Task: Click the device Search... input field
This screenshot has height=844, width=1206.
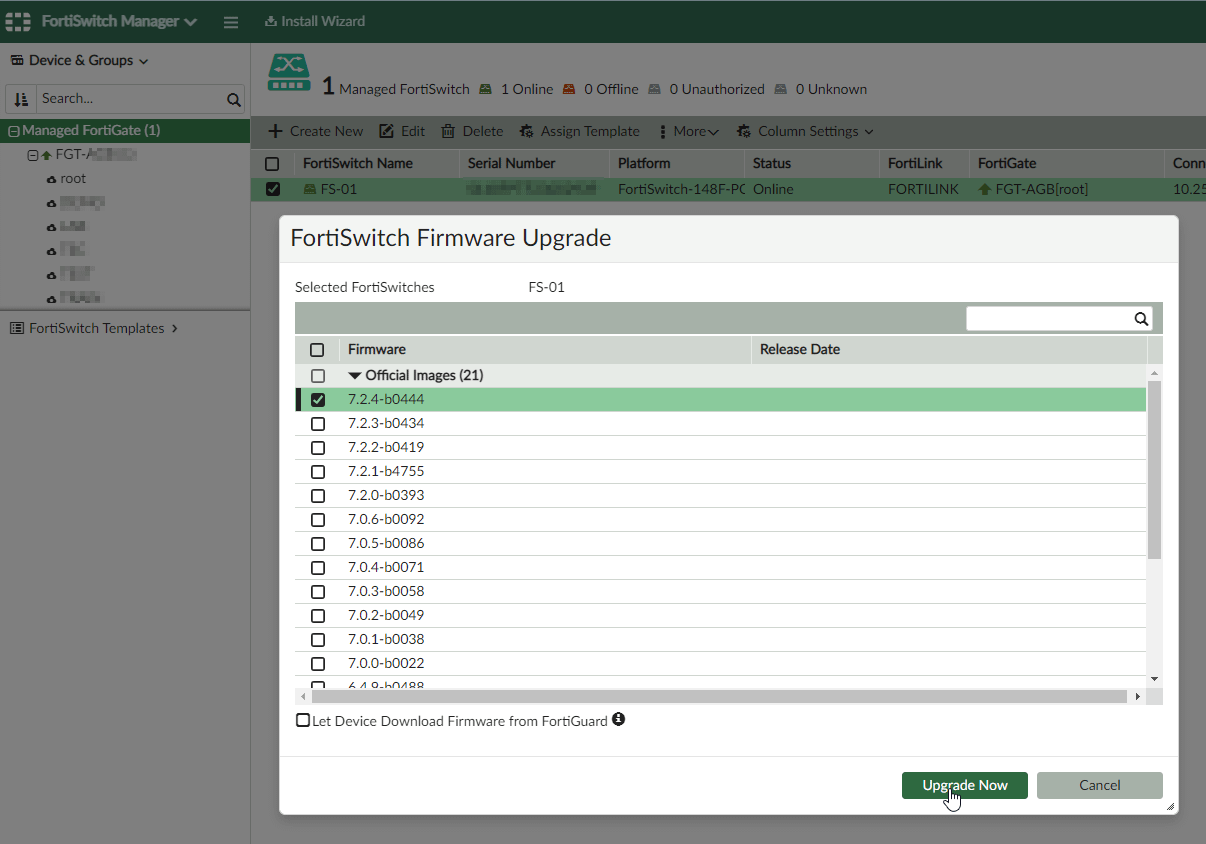Action: 130,99
